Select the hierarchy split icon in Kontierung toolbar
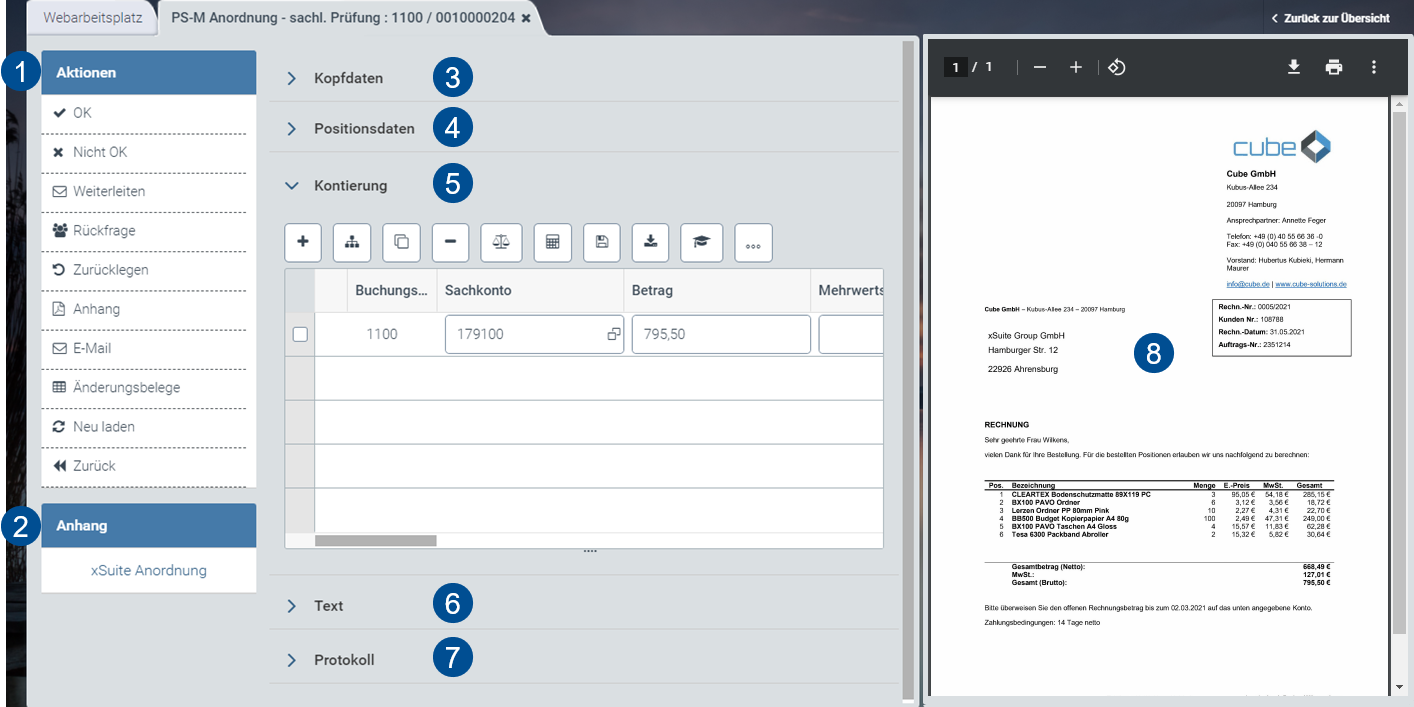 point(351,242)
